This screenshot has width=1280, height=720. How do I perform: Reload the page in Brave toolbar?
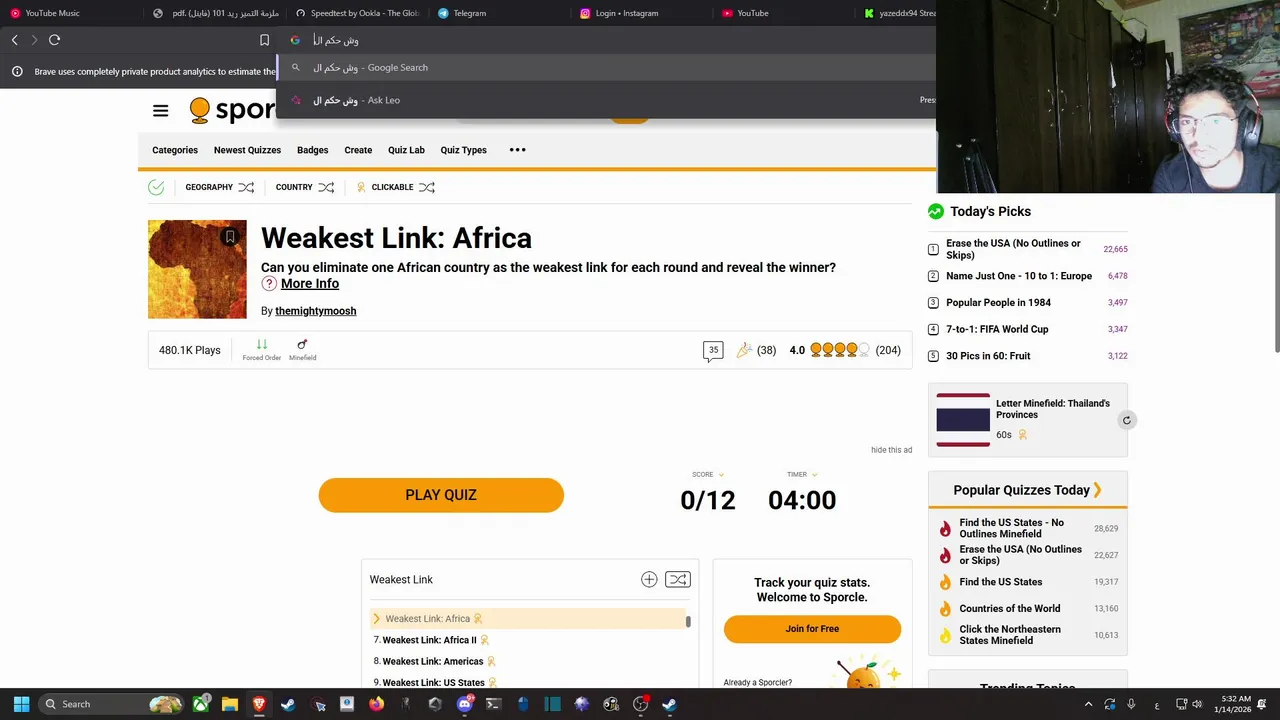[x=54, y=40]
